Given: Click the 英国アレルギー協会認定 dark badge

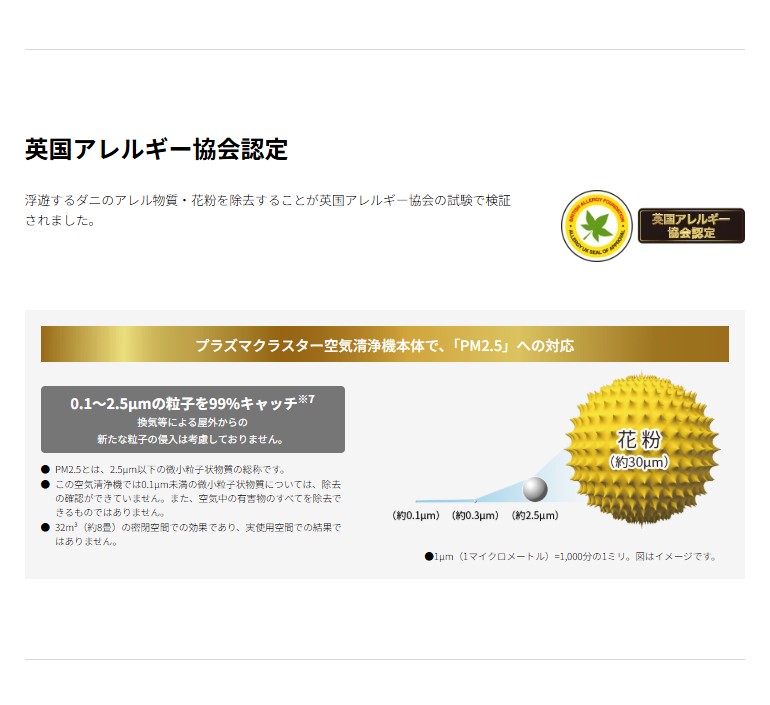Looking at the screenshot, I should tap(691, 226).
